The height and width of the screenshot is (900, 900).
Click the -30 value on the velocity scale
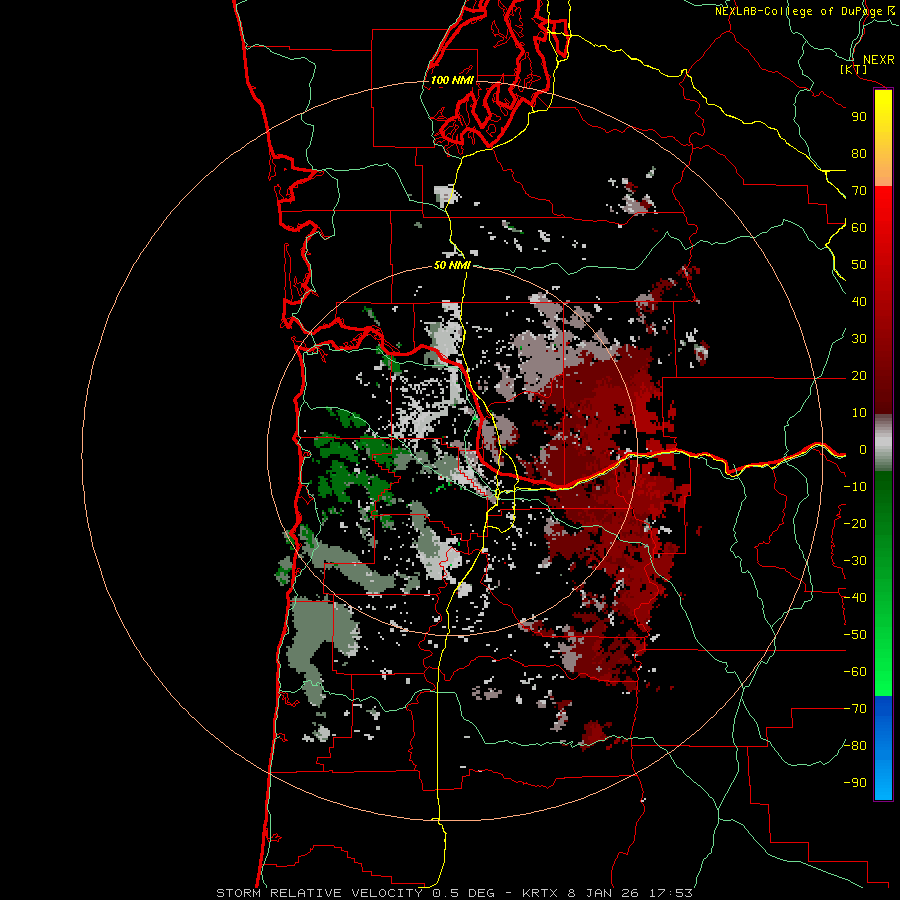(x=855, y=561)
